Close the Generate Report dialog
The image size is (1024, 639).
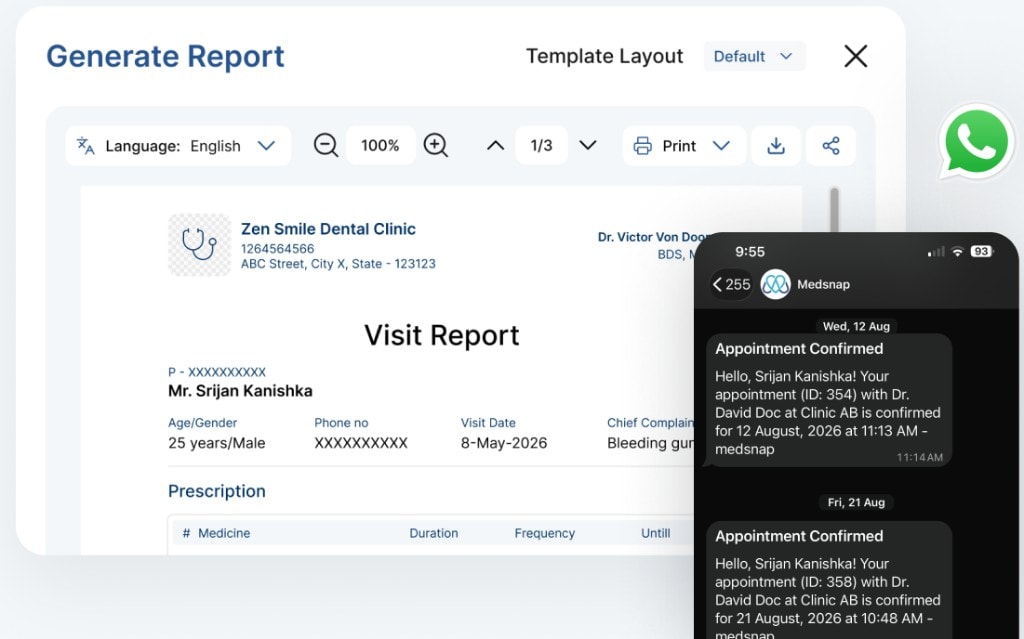856,56
